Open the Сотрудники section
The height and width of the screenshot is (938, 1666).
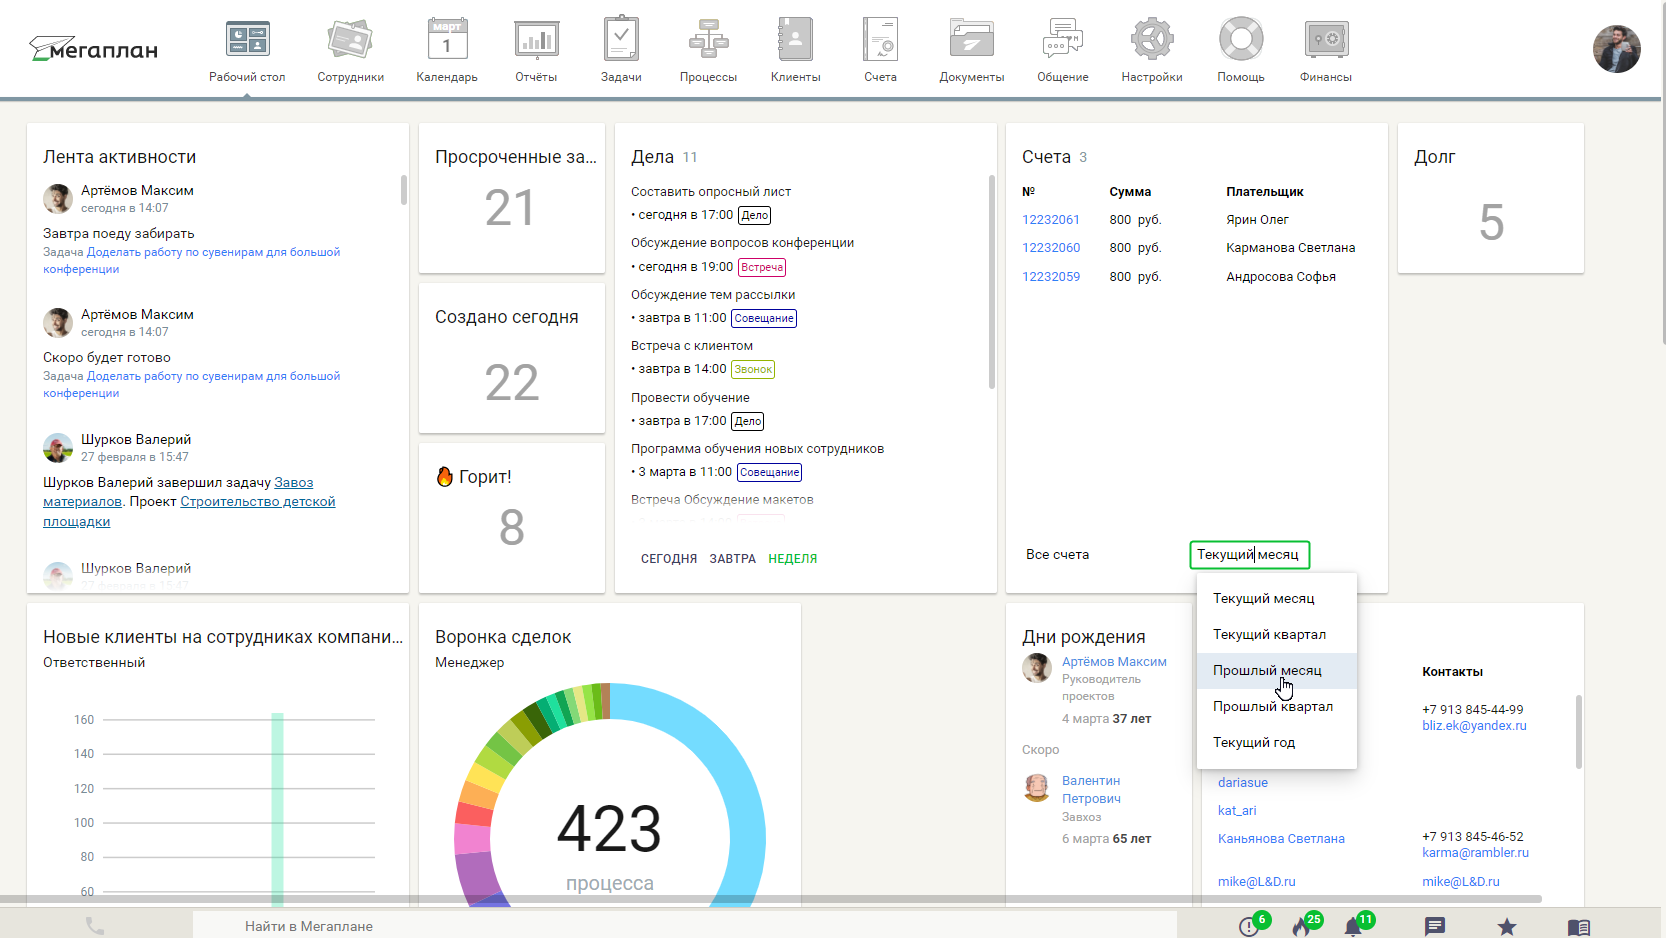tap(350, 41)
